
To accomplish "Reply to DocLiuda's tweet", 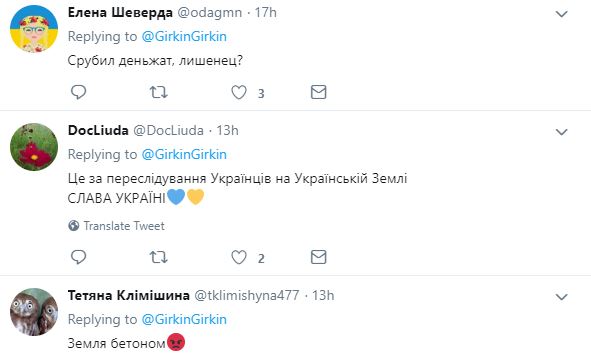I will click(x=78, y=257).
